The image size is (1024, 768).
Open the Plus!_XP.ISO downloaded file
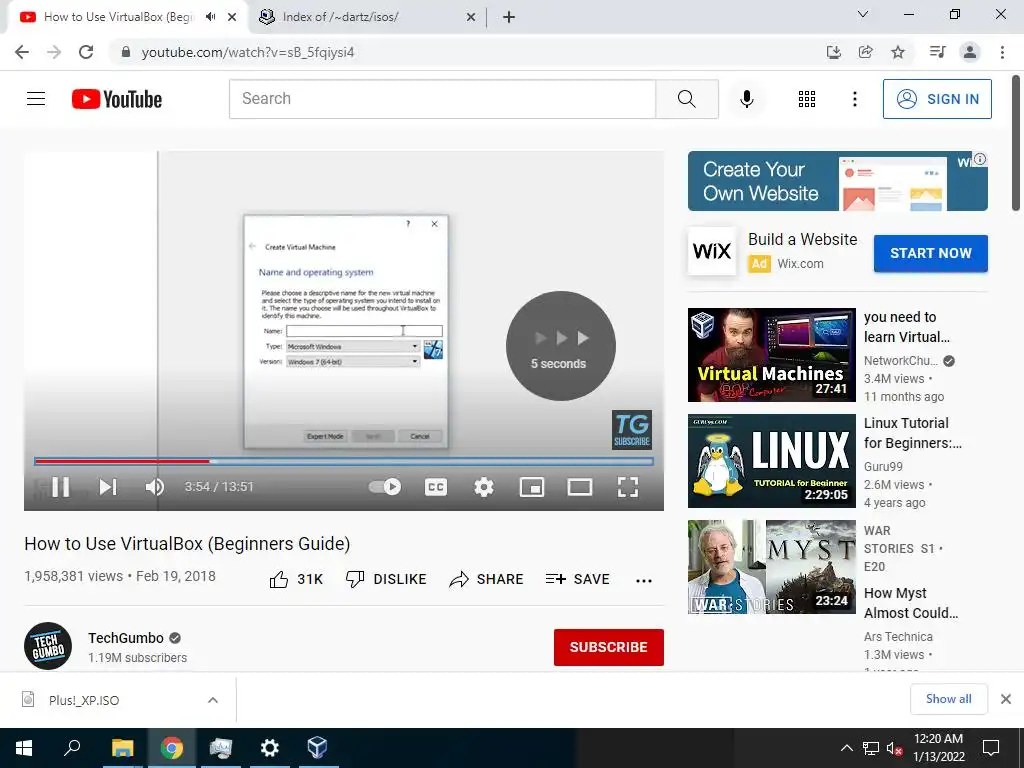pos(84,700)
